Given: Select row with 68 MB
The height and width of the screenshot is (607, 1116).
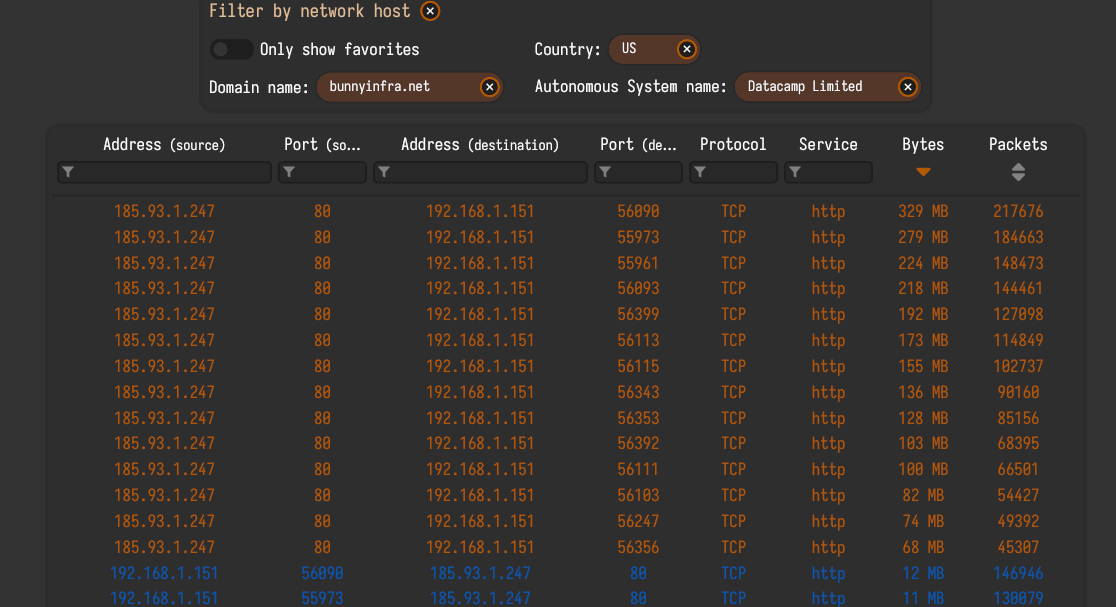Looking at the screenshot, I should coord(567,547).
